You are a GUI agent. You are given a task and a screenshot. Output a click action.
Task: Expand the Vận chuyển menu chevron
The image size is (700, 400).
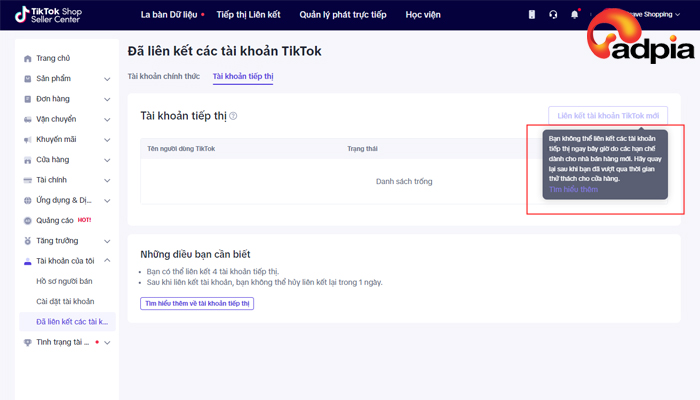107,120
